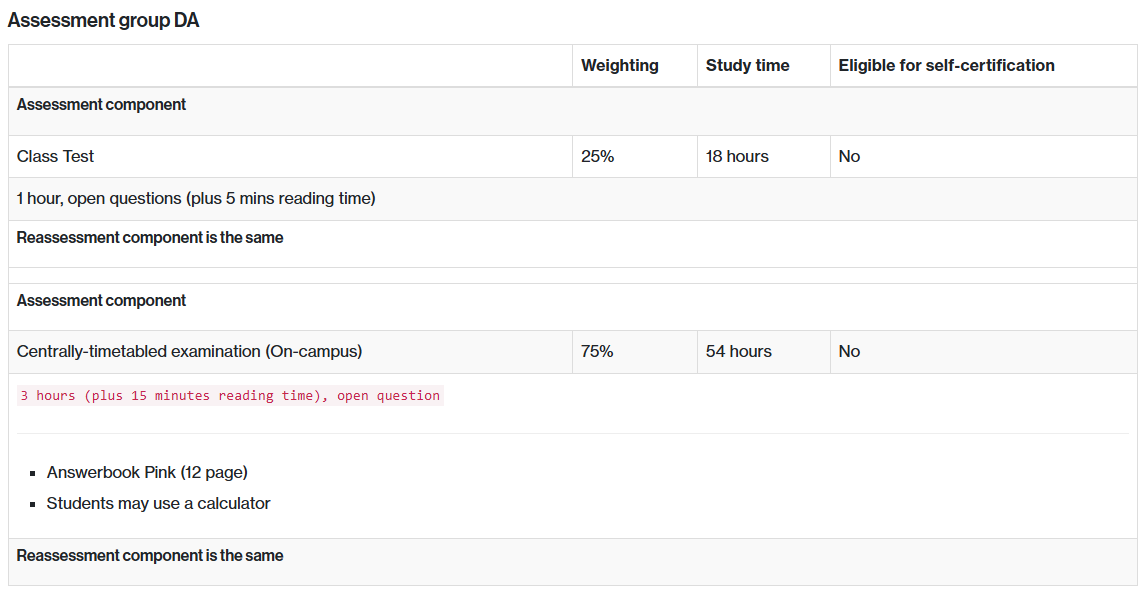Click the last "Reassessment component is the same" text

[150, 556]
